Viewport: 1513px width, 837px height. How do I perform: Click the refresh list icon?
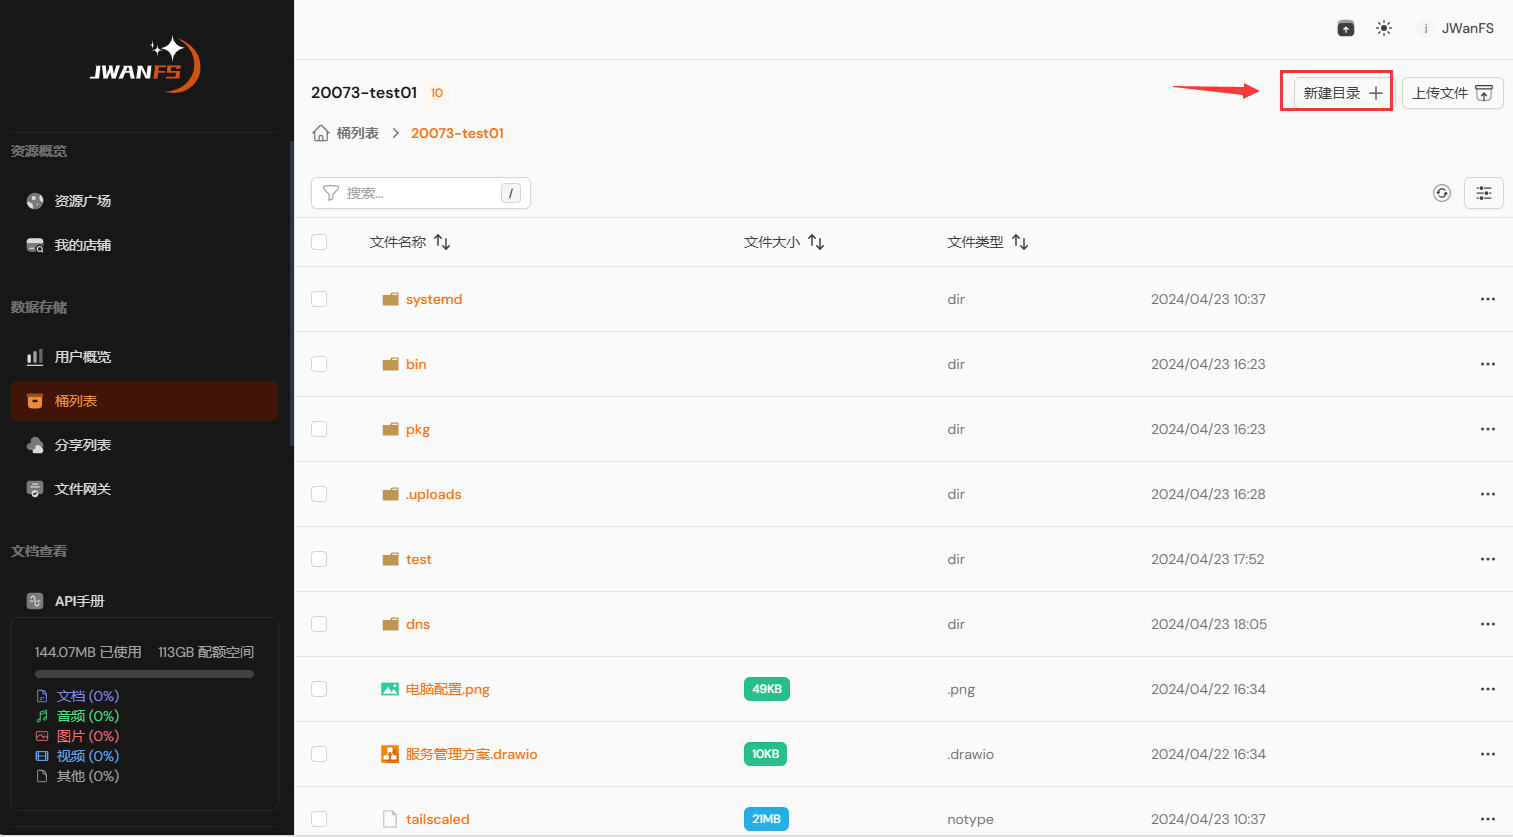pyautogui.click(x=1442, y=193)
